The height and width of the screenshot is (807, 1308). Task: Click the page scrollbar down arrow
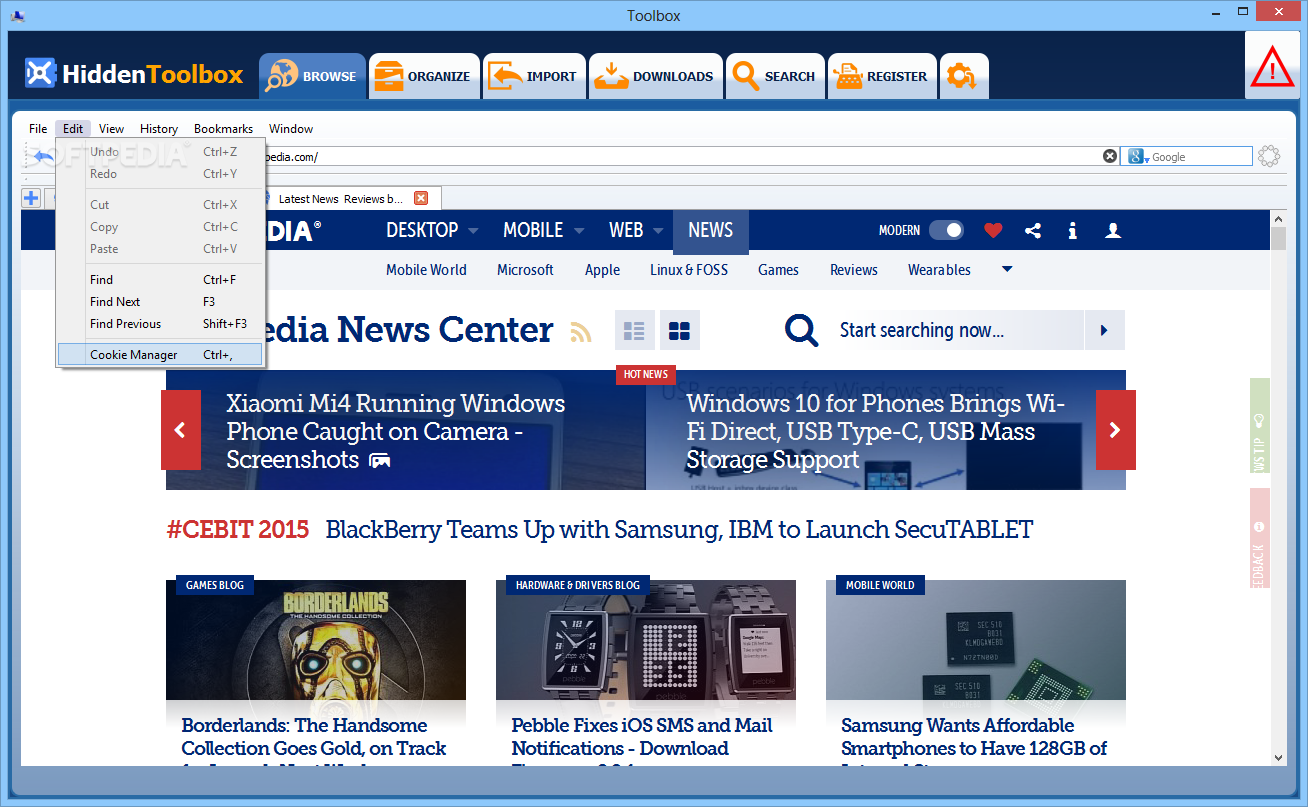point(1278,757)
